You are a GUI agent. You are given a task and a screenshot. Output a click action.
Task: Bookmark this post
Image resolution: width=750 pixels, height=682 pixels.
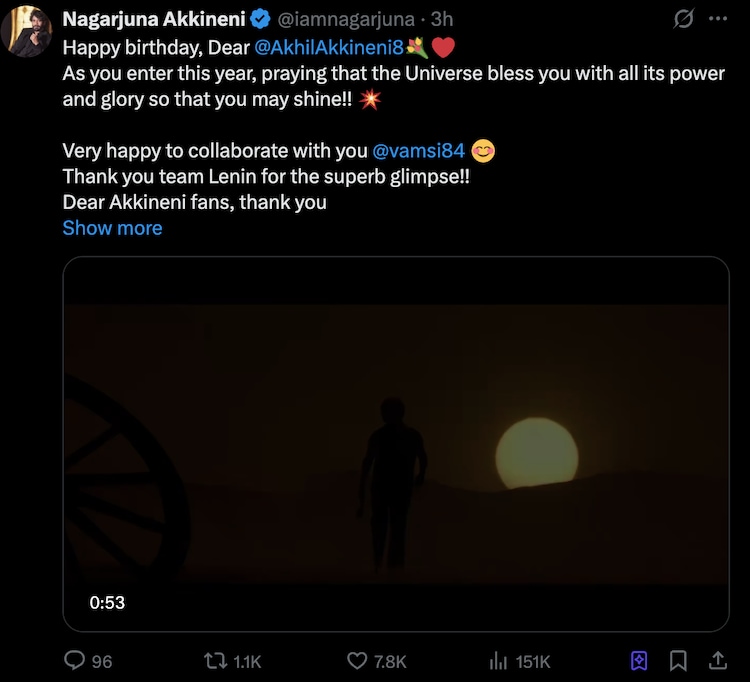coord(678,661)
